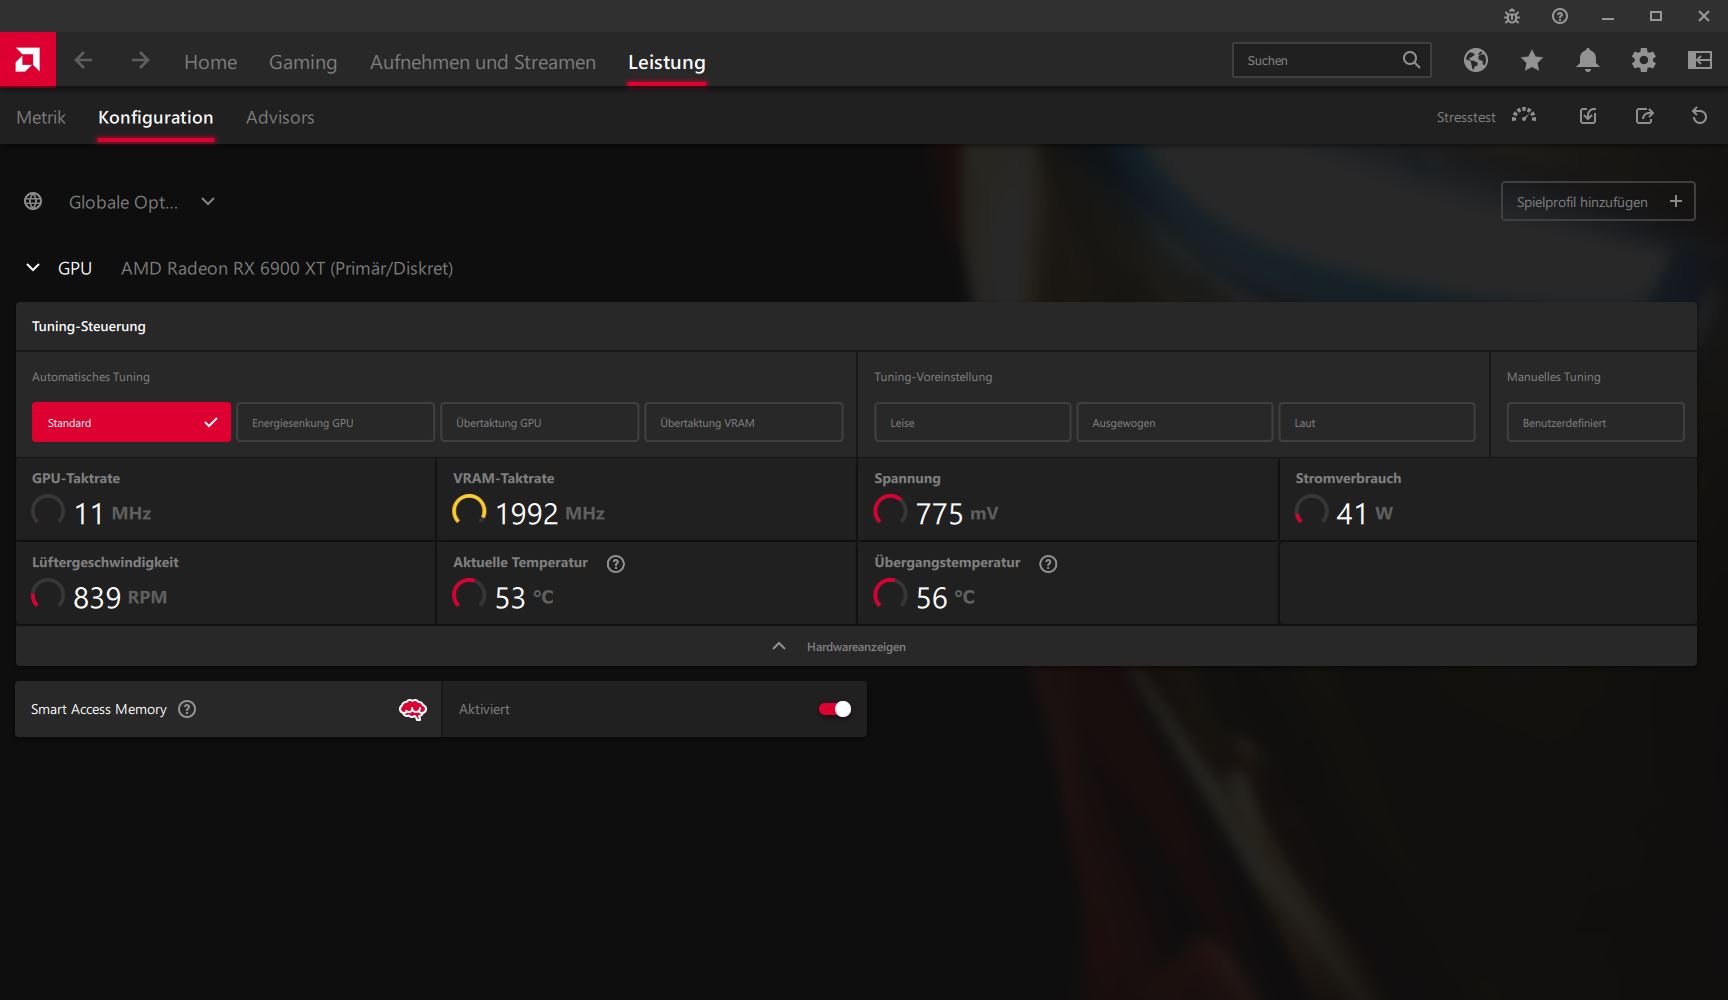Image resolution: width=1728 pixels, height=1000 pixels.
Task: Select Standard automatic tuning
Action: coord(131,422)
